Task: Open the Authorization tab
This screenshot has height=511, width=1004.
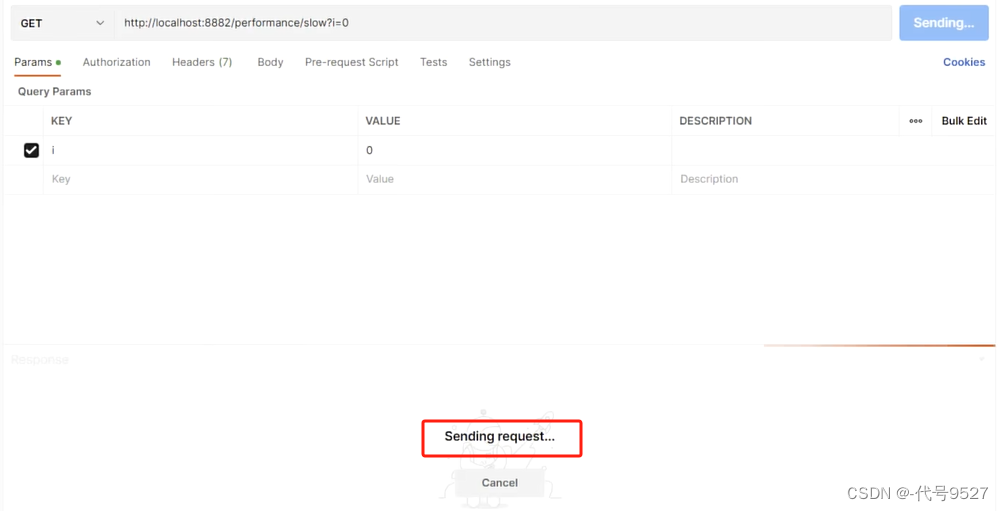Action: pyautogui.click(x=117, y=62)
